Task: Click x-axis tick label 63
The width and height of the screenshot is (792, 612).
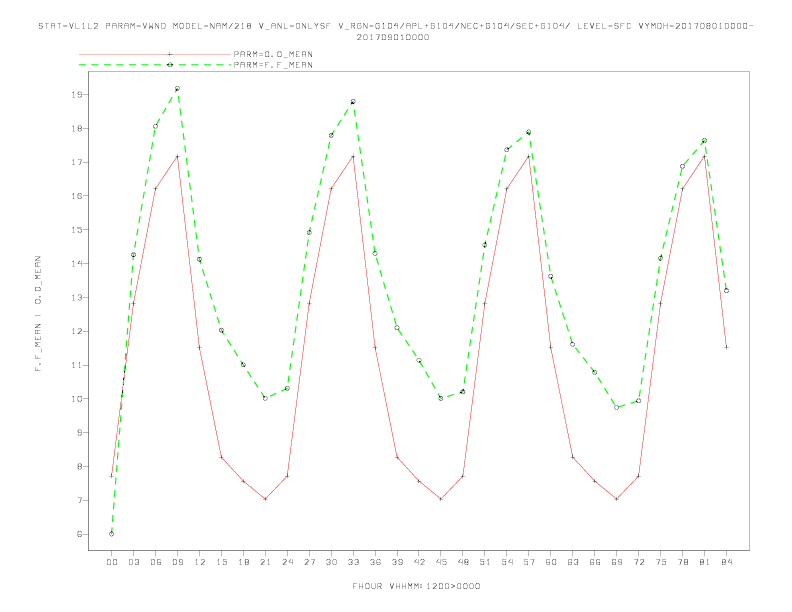Action: (573, 562)
